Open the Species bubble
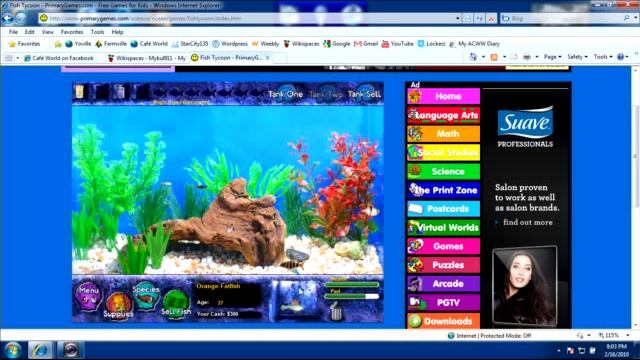 point(145,295)
